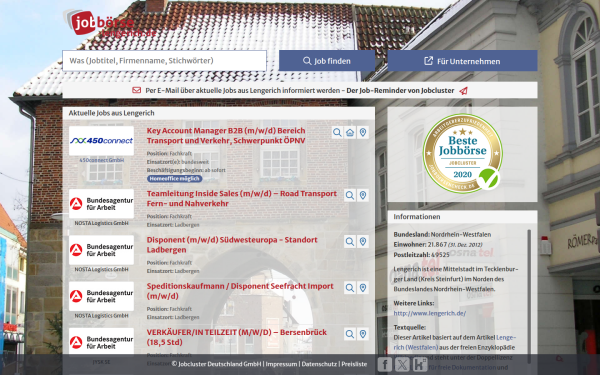The height and width of the screenshot is (375, 600).
Task: Open Speditionskaufmann Seefracht Import job title
Action: coord(240,291)
